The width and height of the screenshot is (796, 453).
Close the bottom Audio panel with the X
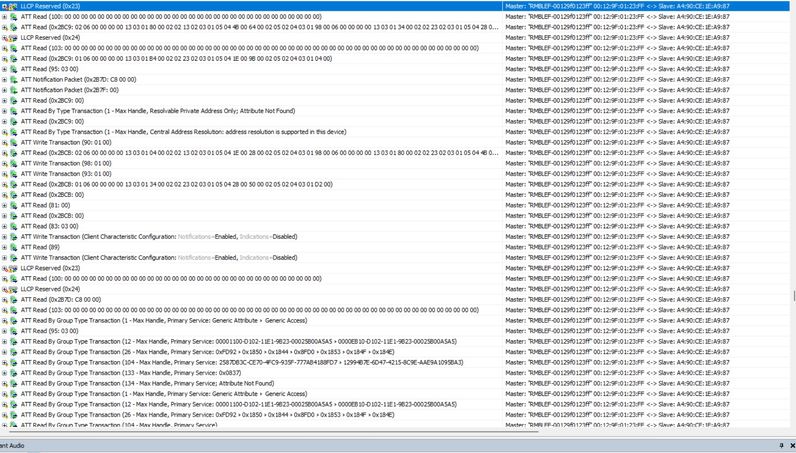click(x=792, y=445)
